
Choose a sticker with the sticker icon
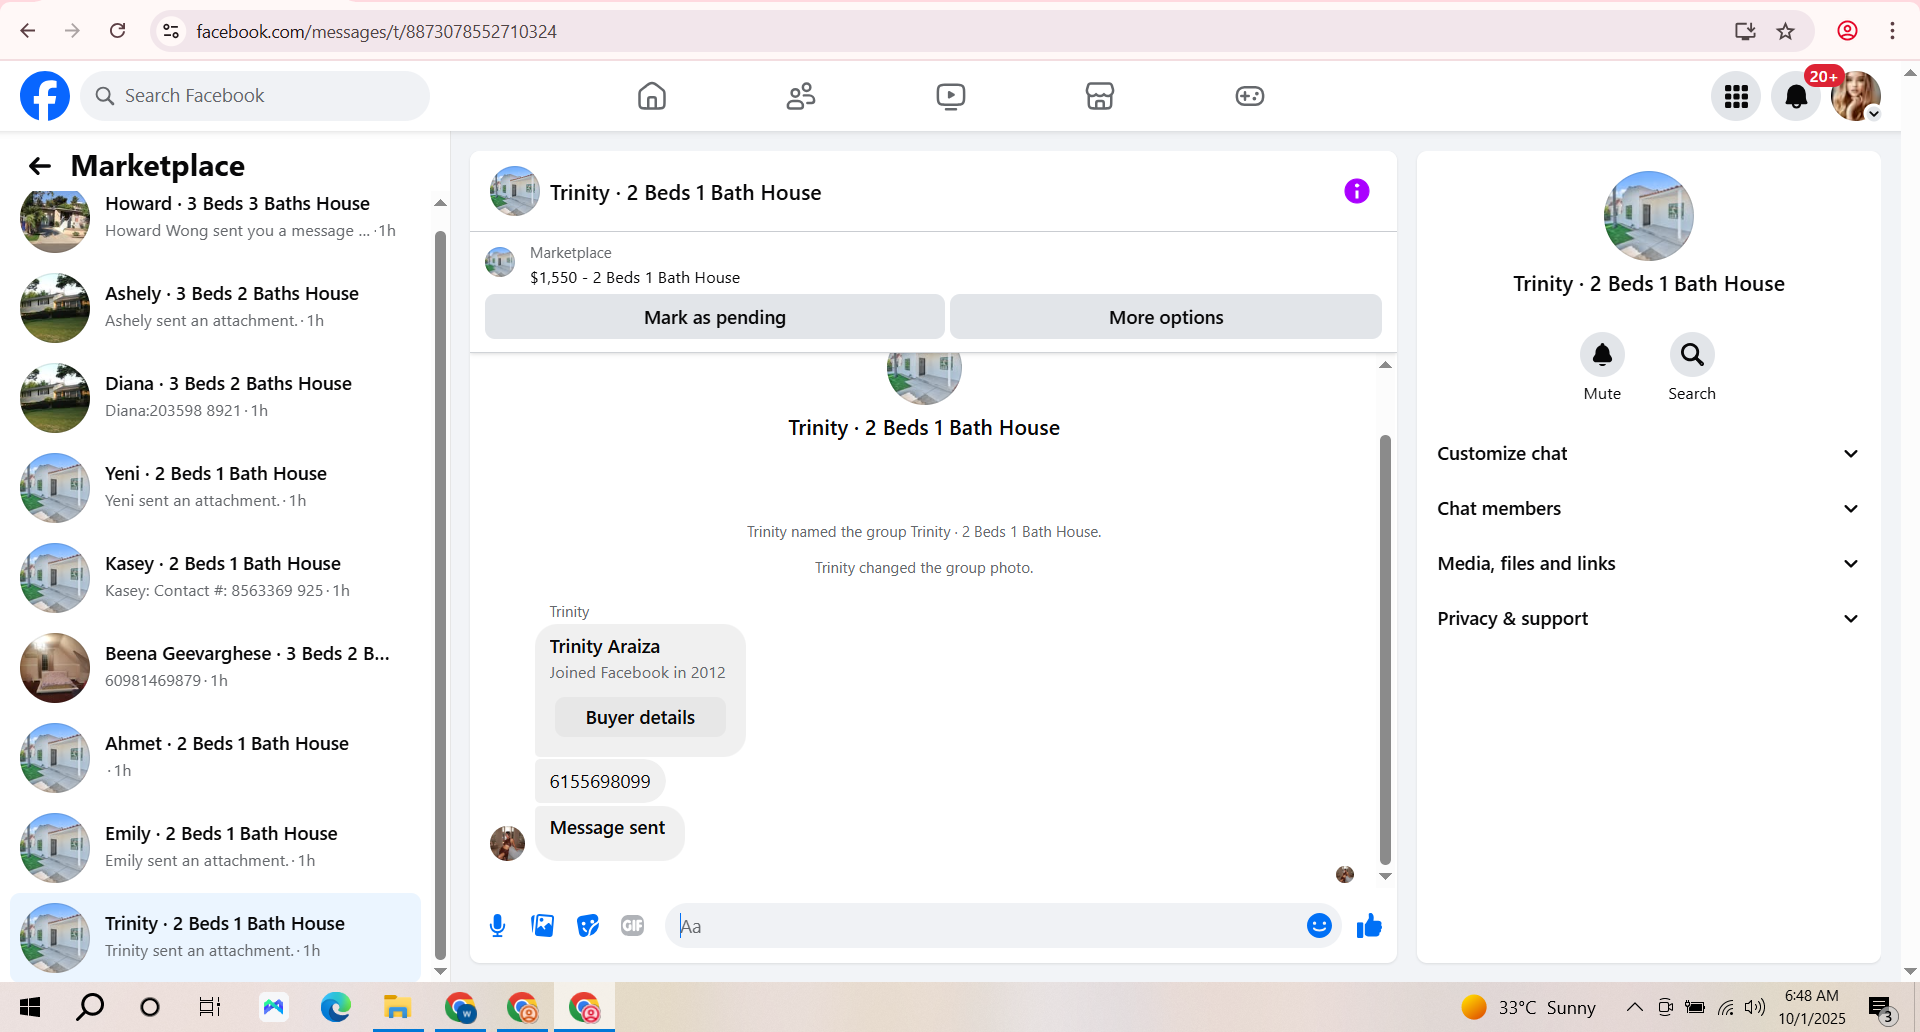[x=588, y=926]
